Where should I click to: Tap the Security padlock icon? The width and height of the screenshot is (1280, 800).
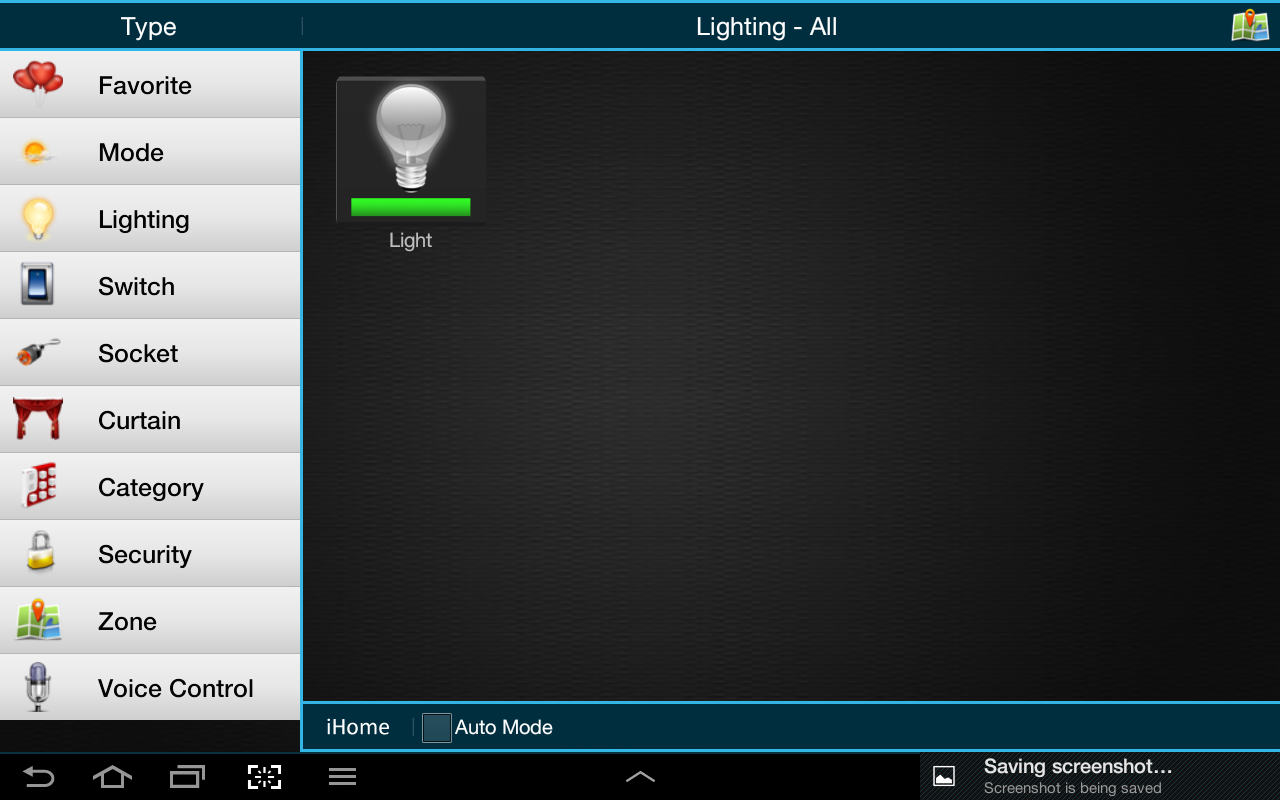(x=40, y=551)
